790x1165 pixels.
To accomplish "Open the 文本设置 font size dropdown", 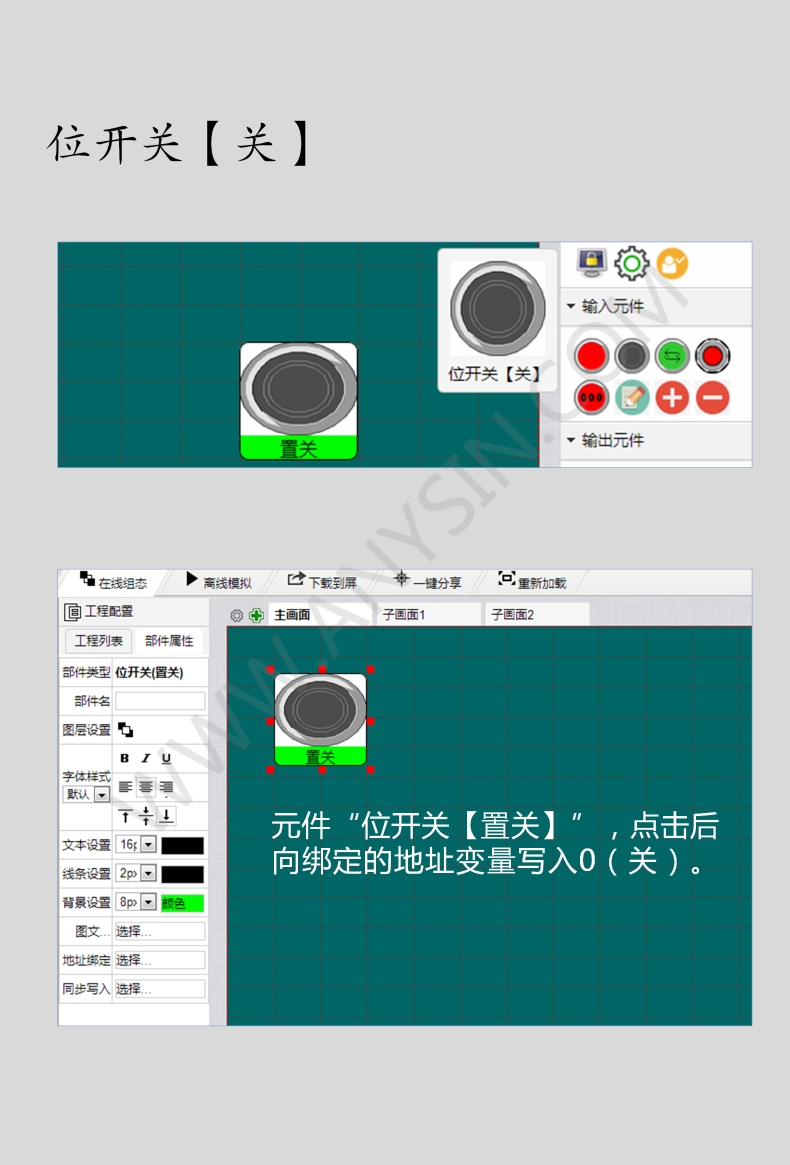I will tap(147, 845).
